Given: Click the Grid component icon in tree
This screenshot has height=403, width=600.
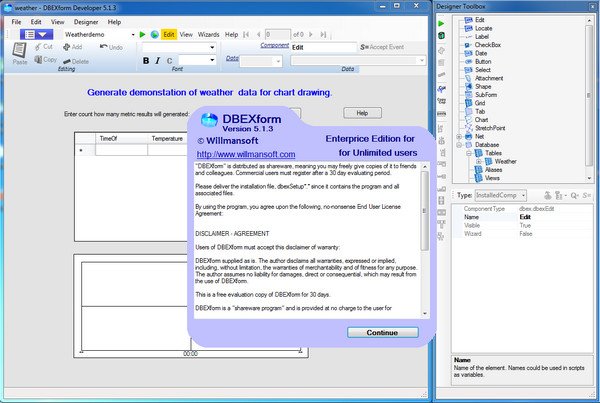Looking at the screenshot, I should click(468, 103).
